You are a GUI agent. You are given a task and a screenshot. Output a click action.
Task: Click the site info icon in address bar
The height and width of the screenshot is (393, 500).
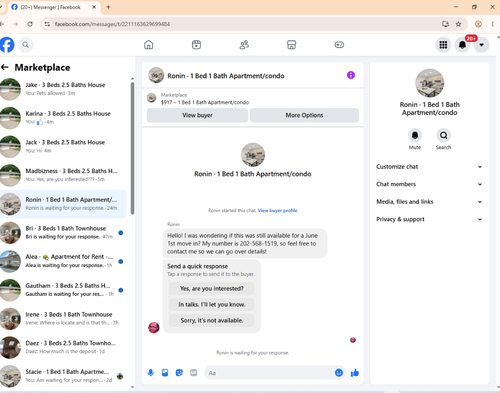click(x=47, y=24)
